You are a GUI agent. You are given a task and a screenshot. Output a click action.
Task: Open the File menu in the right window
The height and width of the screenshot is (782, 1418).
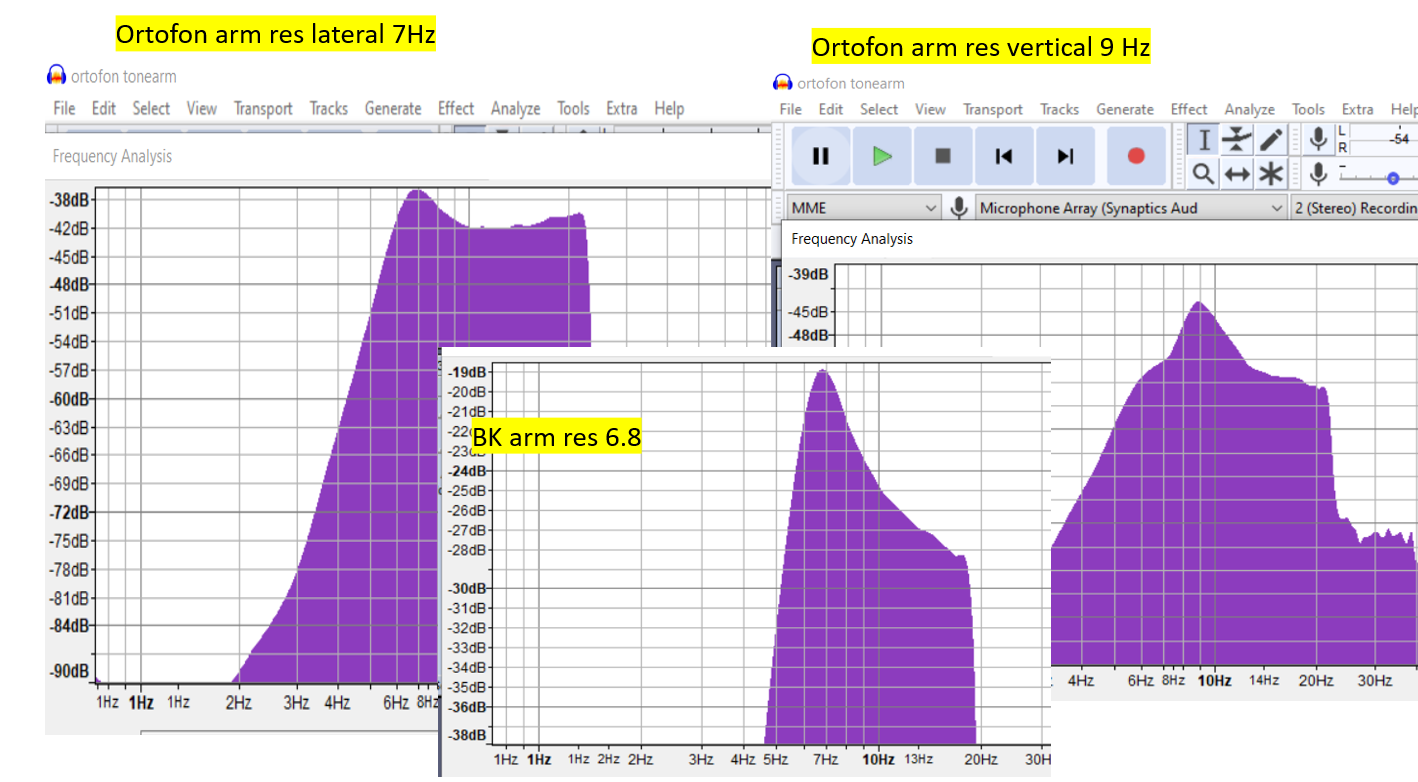pyautogui.click(x=790, y=109)
